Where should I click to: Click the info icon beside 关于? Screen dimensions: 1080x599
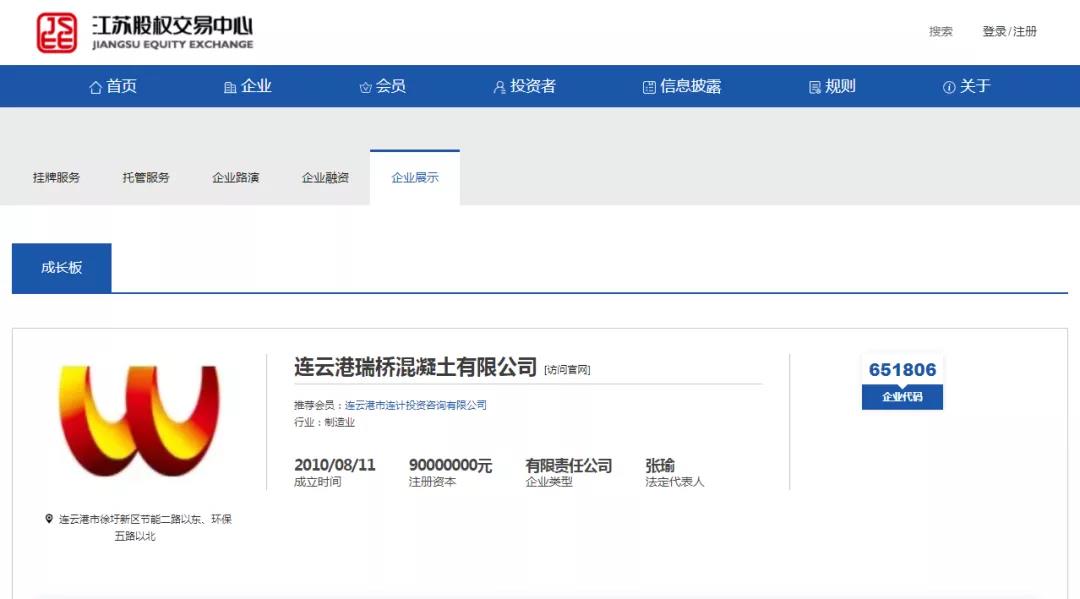(949, 87)
